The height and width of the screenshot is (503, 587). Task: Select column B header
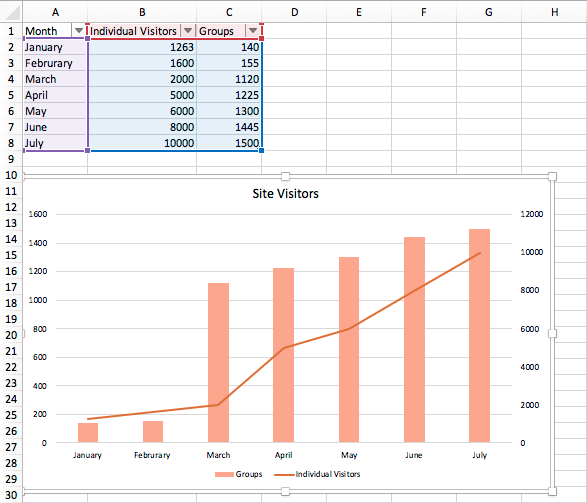pyautogui.click(x=142, y=12)
